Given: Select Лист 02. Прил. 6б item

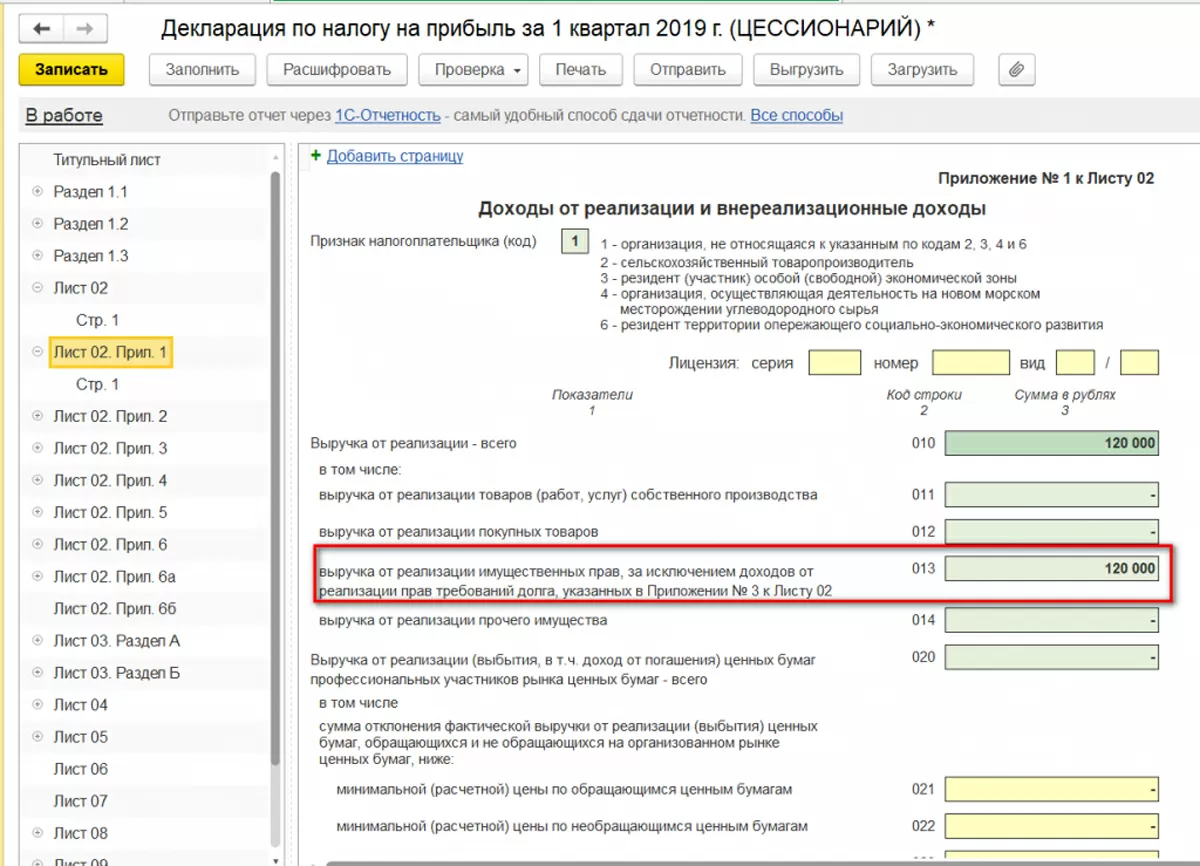Looking at the screenshot, I should [x=115, y=609].
